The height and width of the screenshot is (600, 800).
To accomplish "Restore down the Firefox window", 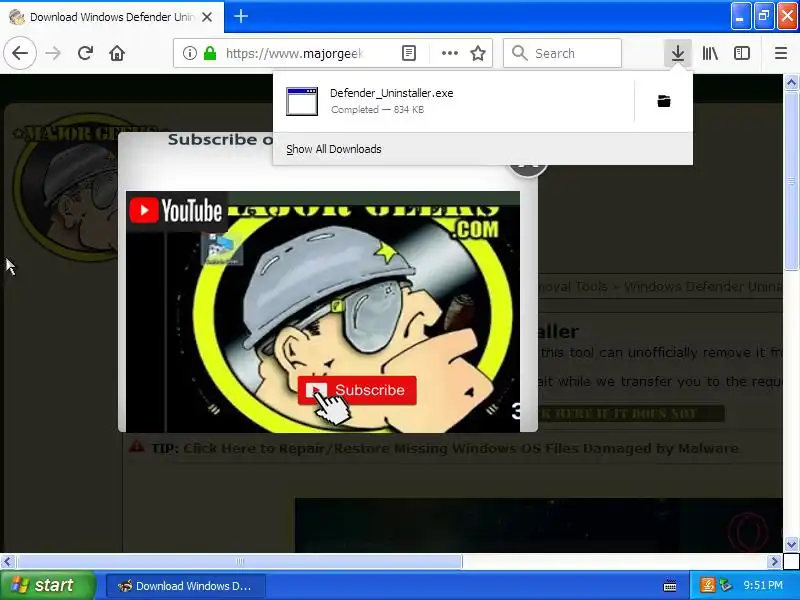I will click(x=764, y=16).
